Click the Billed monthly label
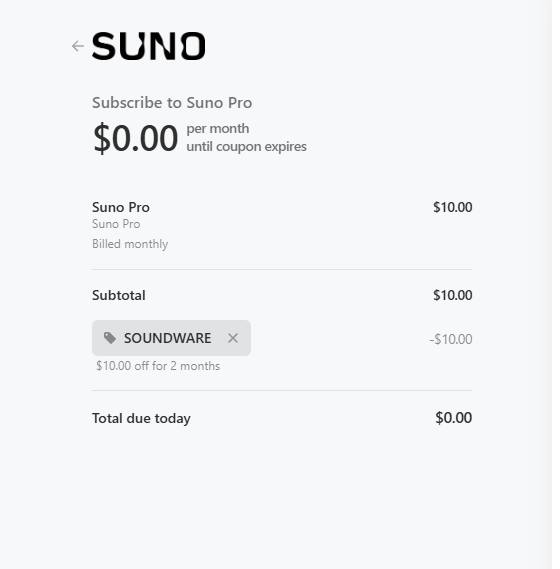This screenshot has height=569, width=560. (130, 244)
